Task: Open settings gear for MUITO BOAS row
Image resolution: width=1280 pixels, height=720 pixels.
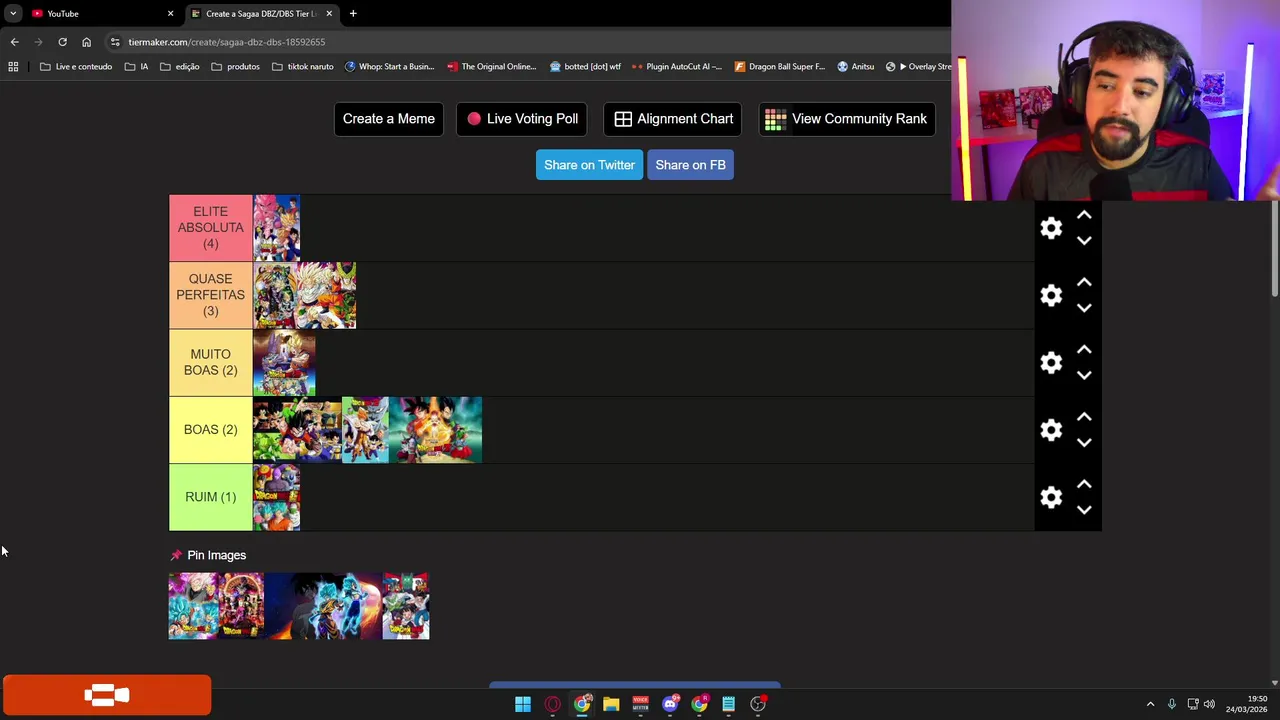Action: coord(1051,362)
